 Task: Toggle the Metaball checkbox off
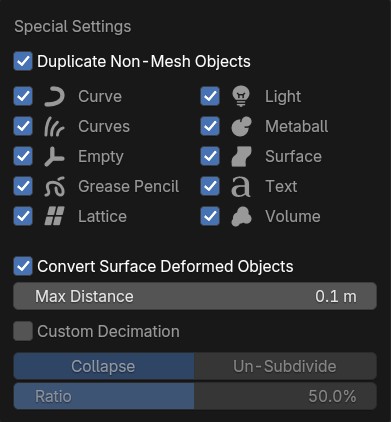[x=210, y=126]
